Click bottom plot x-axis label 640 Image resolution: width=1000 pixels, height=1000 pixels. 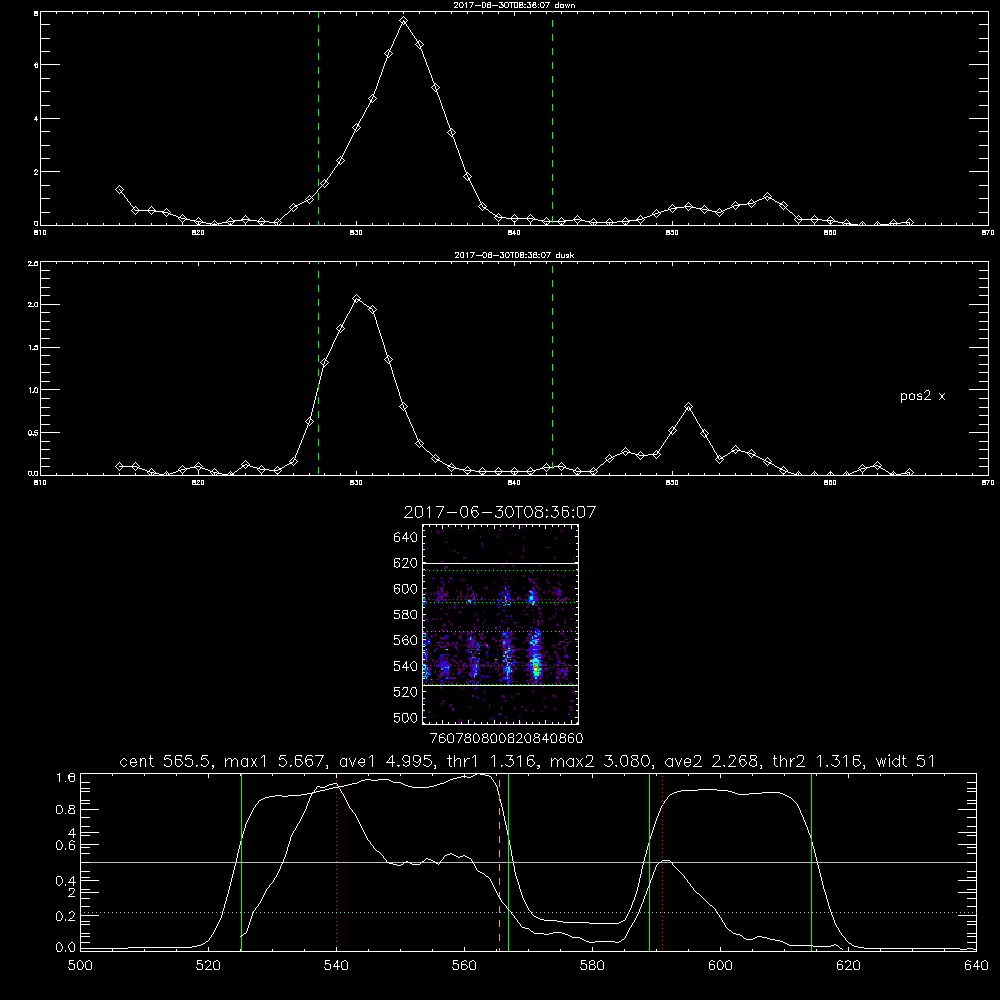[x=976, y=966]
